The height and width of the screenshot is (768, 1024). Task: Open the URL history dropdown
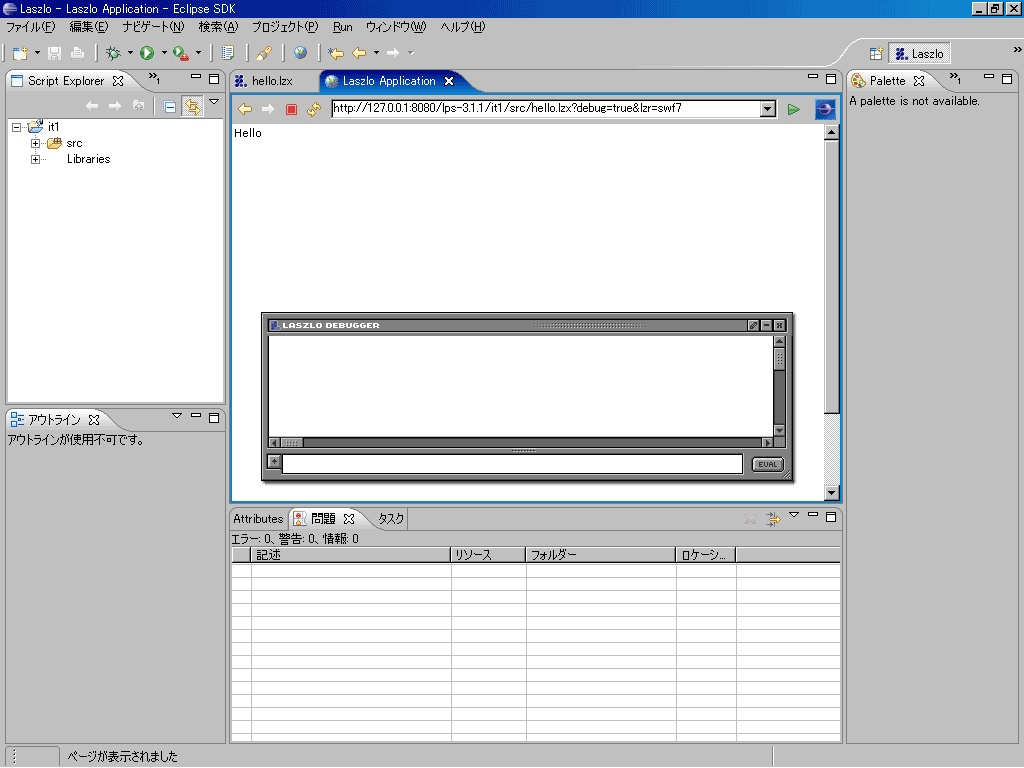pos(768,108)
